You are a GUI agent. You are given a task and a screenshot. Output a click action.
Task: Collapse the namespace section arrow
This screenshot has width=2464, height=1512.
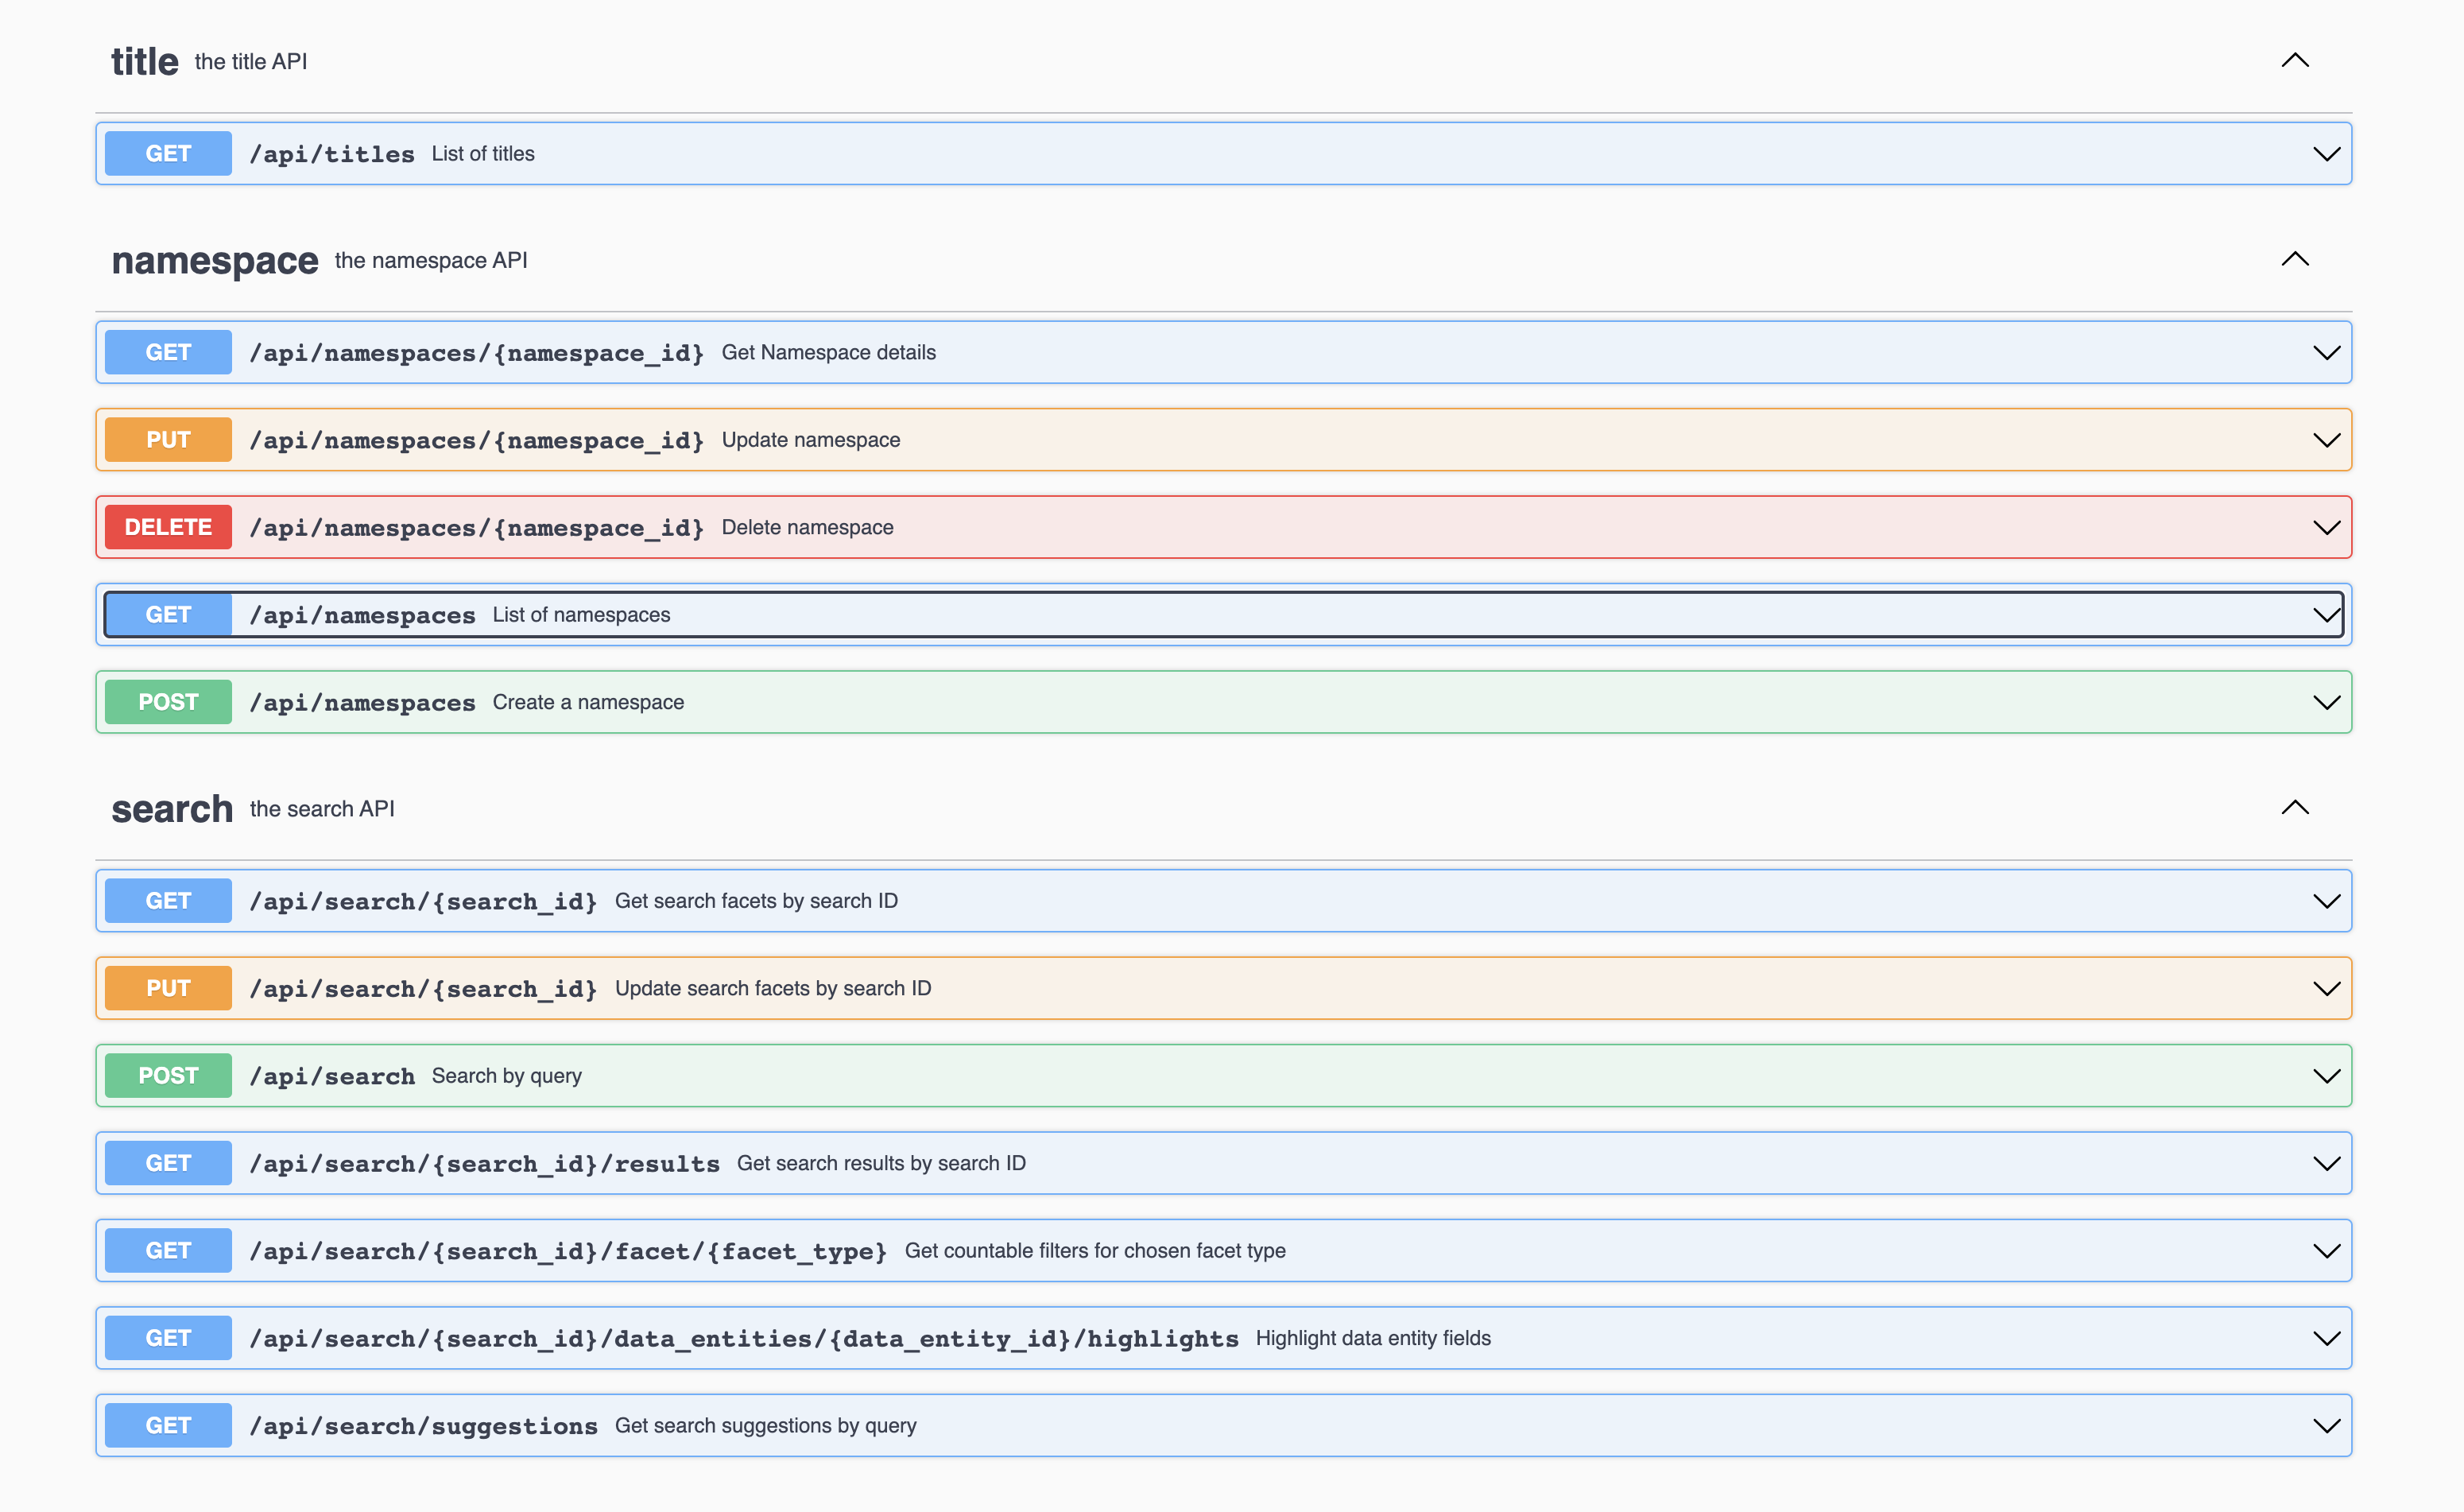pyautogui.click(x=2294, y=260)
